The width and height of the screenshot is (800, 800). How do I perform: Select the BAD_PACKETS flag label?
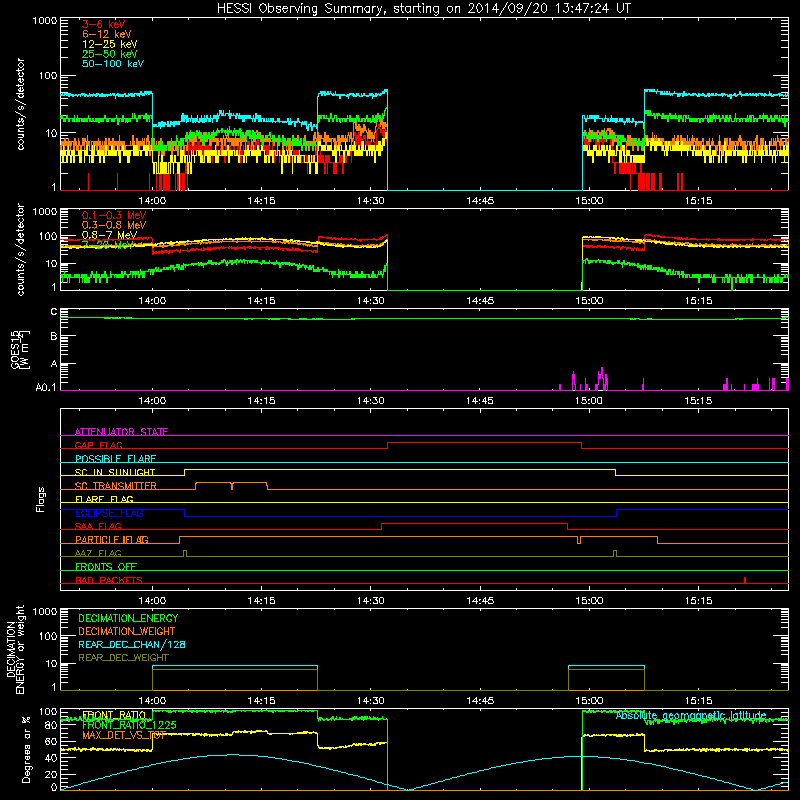pos(109,580)
